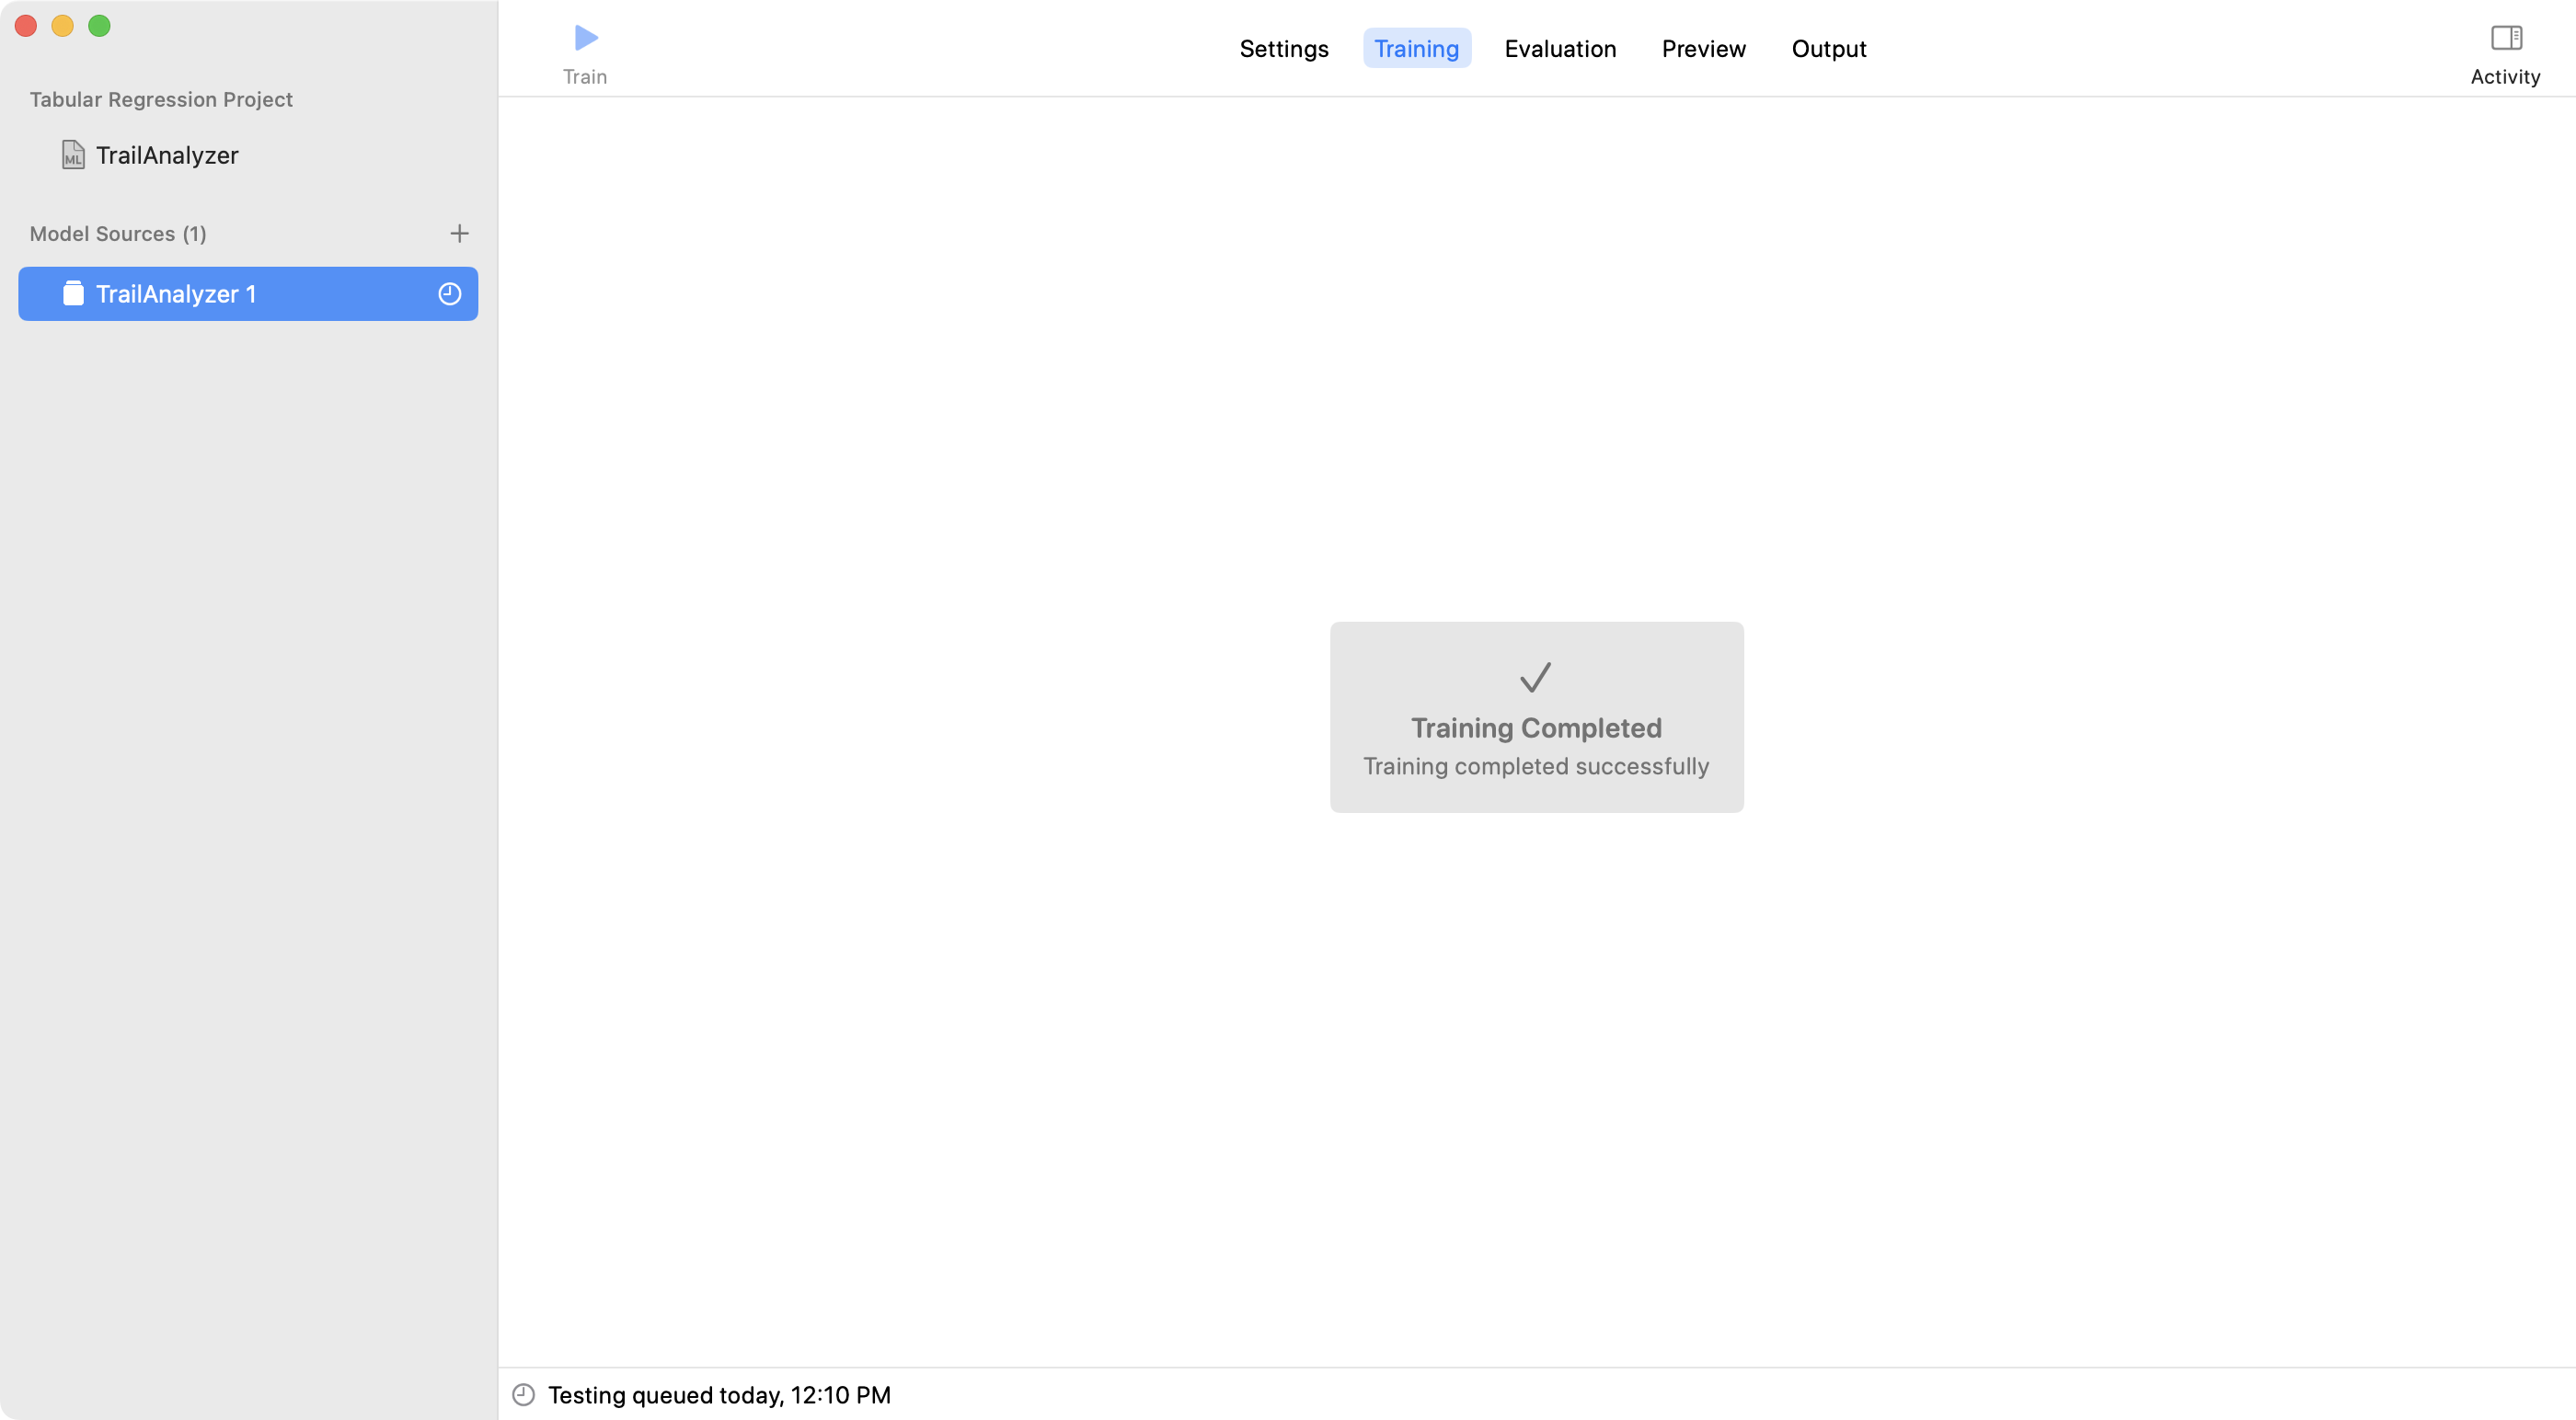Image resolution: width=2576 pixels, height=1420 pixels.
Task: Select the Training tab
Action: (x=1415, y=48)
